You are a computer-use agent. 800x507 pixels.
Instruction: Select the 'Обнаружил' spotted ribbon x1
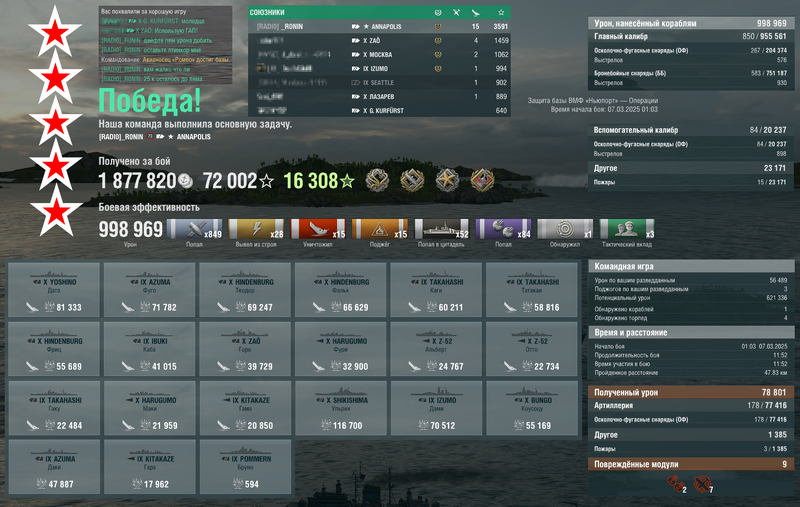coord(565,229)
